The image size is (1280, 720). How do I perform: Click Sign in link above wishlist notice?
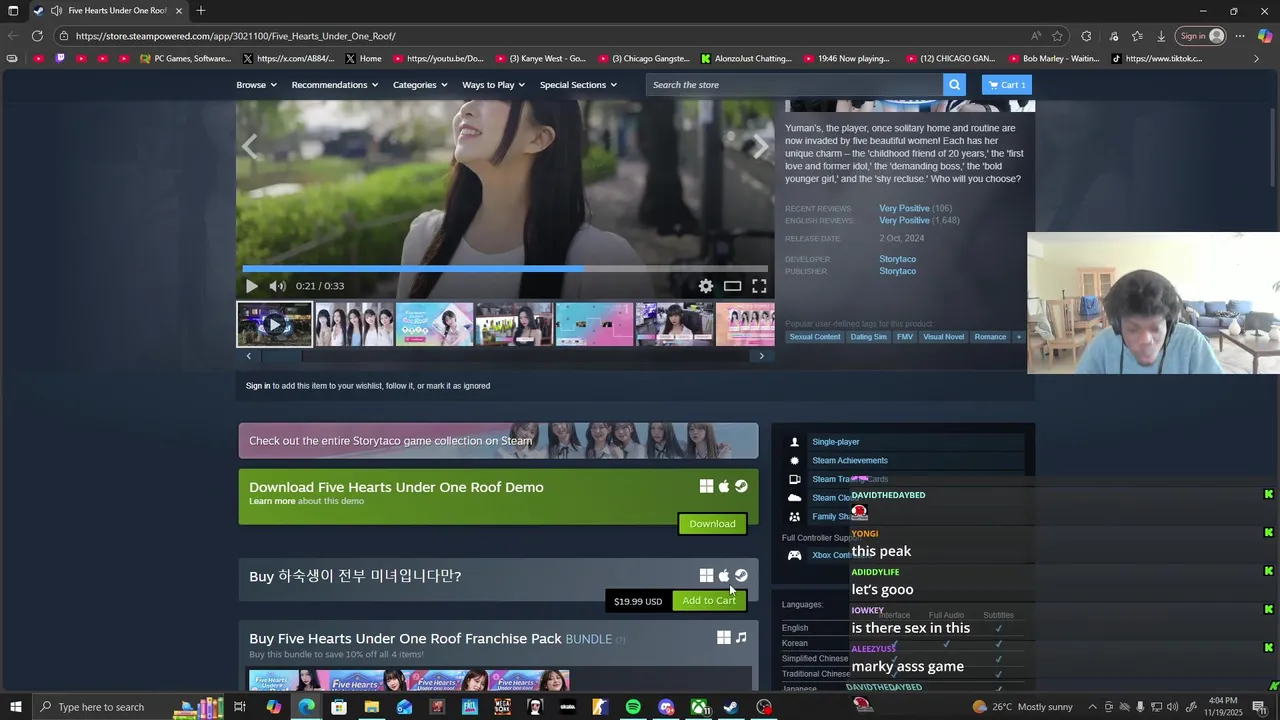(258, 386)
